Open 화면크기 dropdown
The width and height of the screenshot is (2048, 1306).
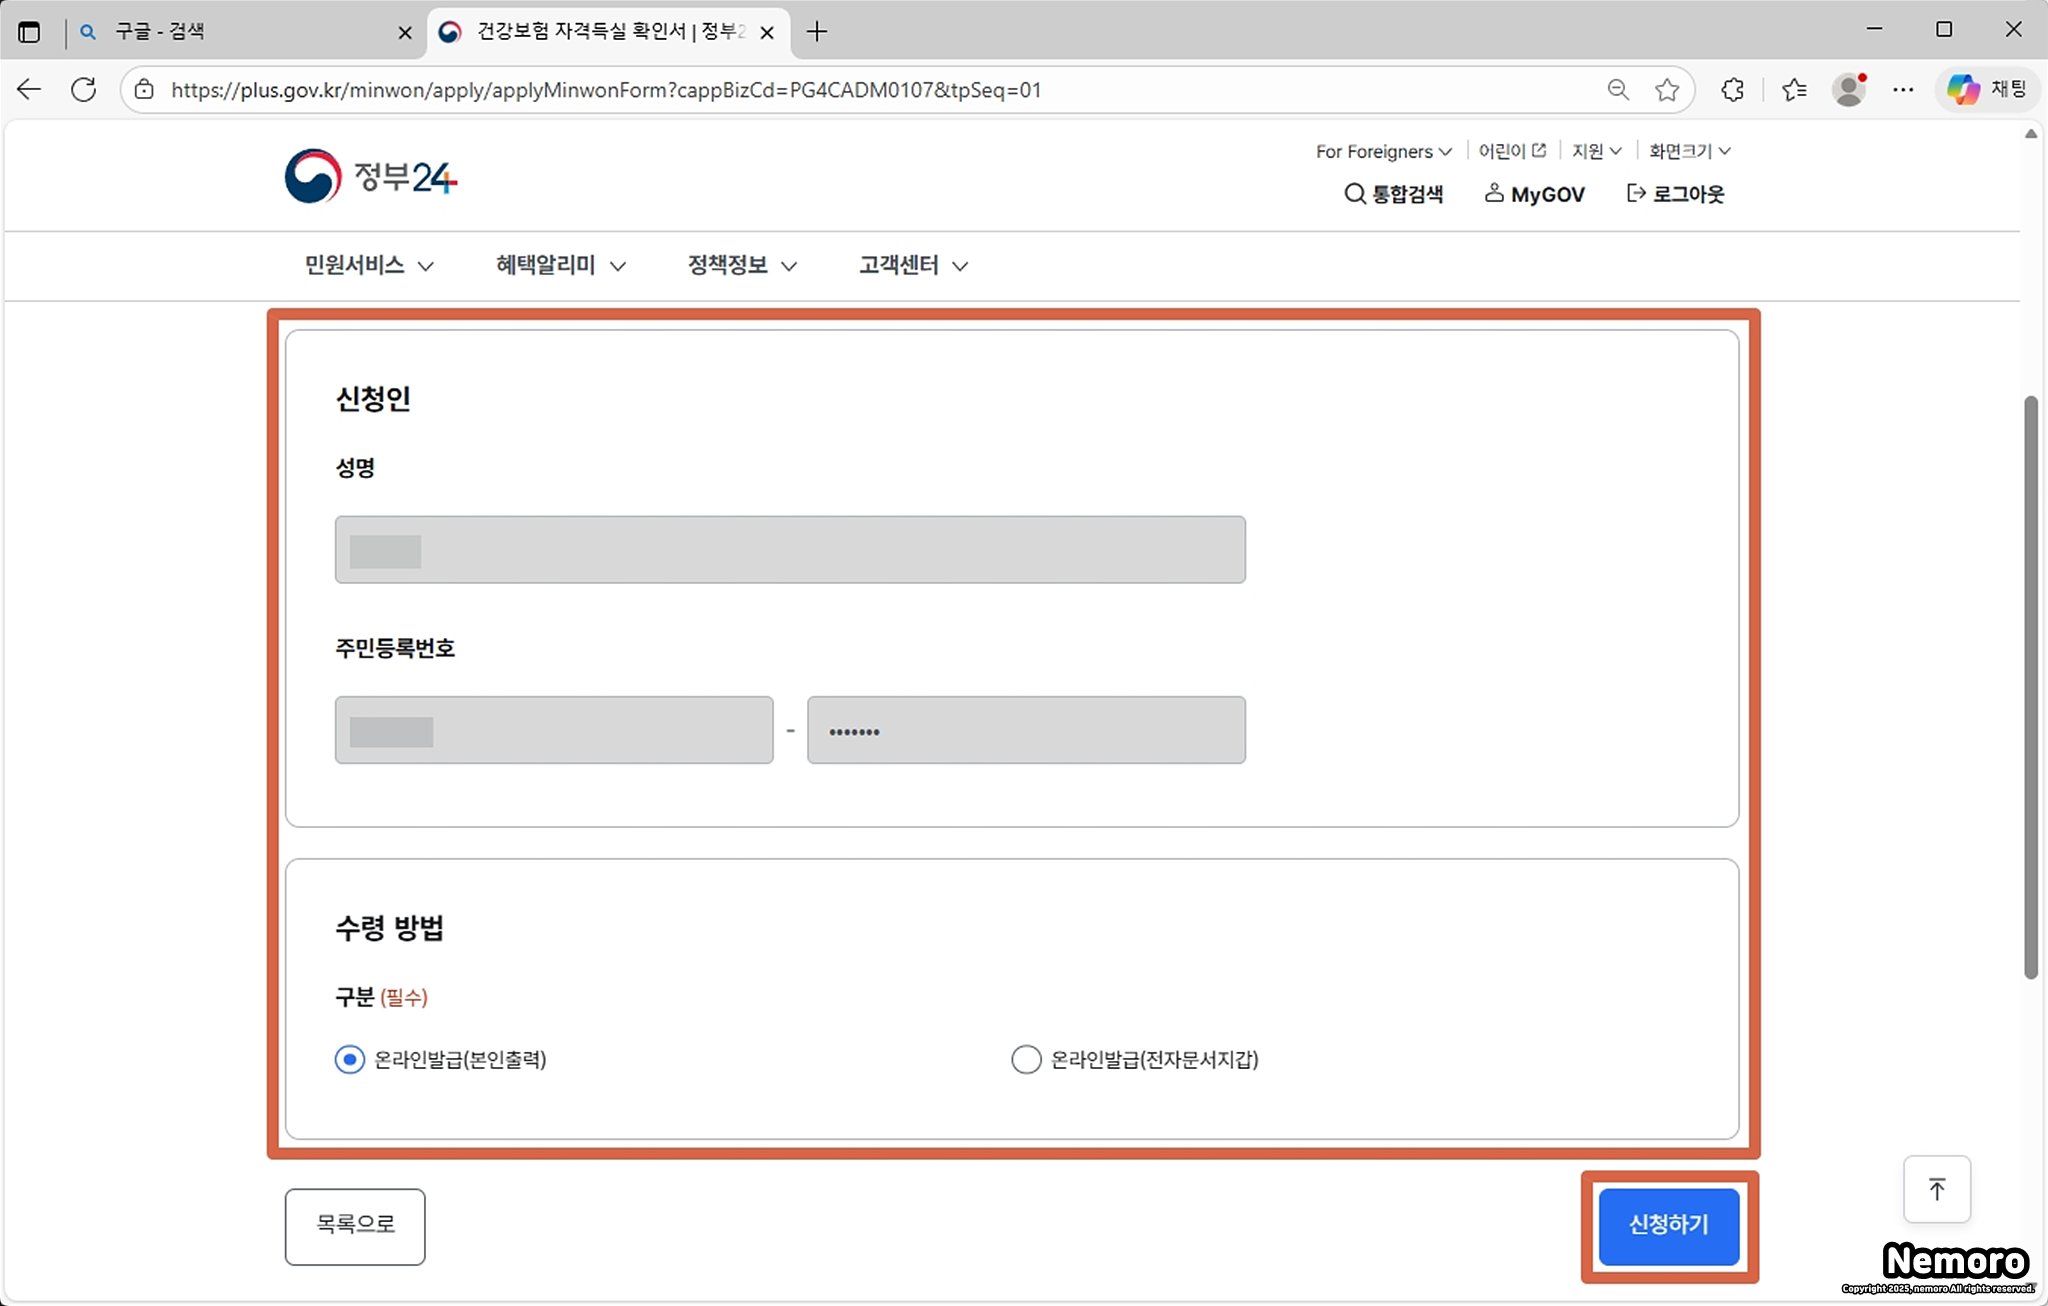point(1689,151)
